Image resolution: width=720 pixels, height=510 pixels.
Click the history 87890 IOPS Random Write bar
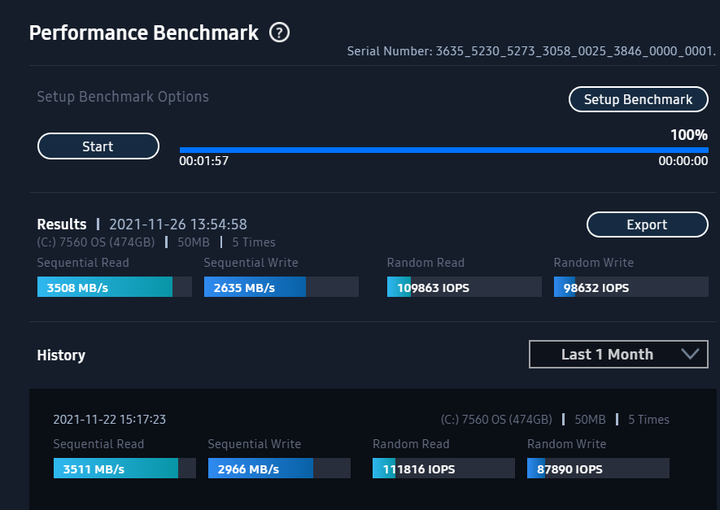(x=598, y=468)
